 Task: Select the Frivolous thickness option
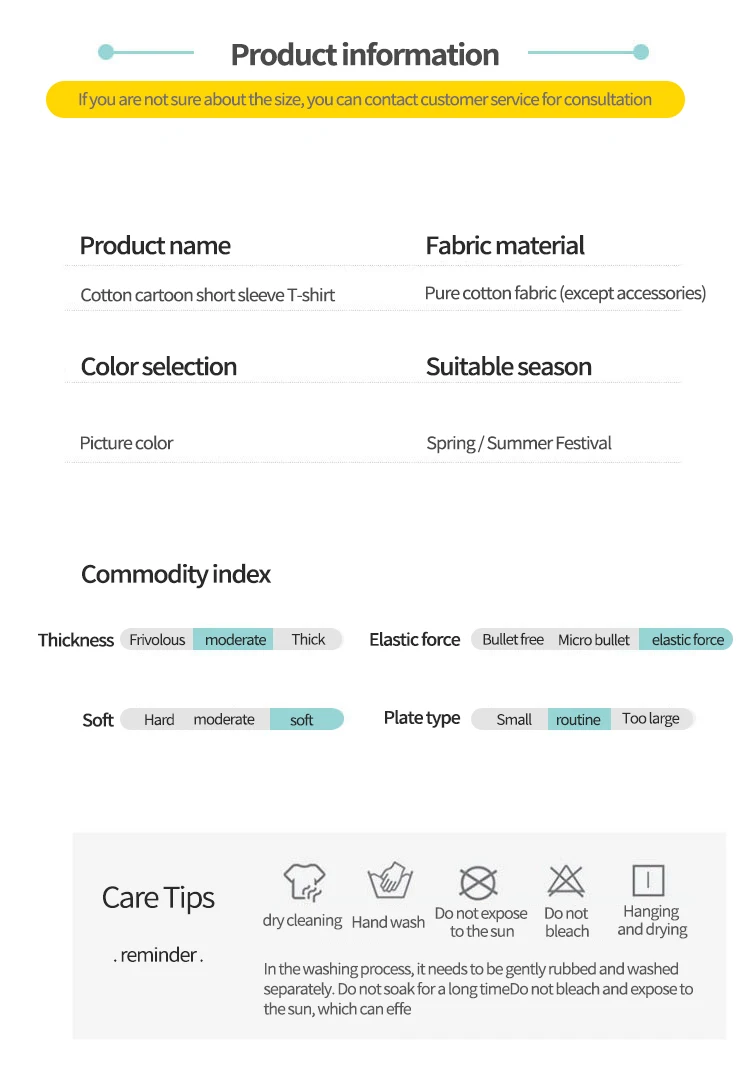point(157,640)
